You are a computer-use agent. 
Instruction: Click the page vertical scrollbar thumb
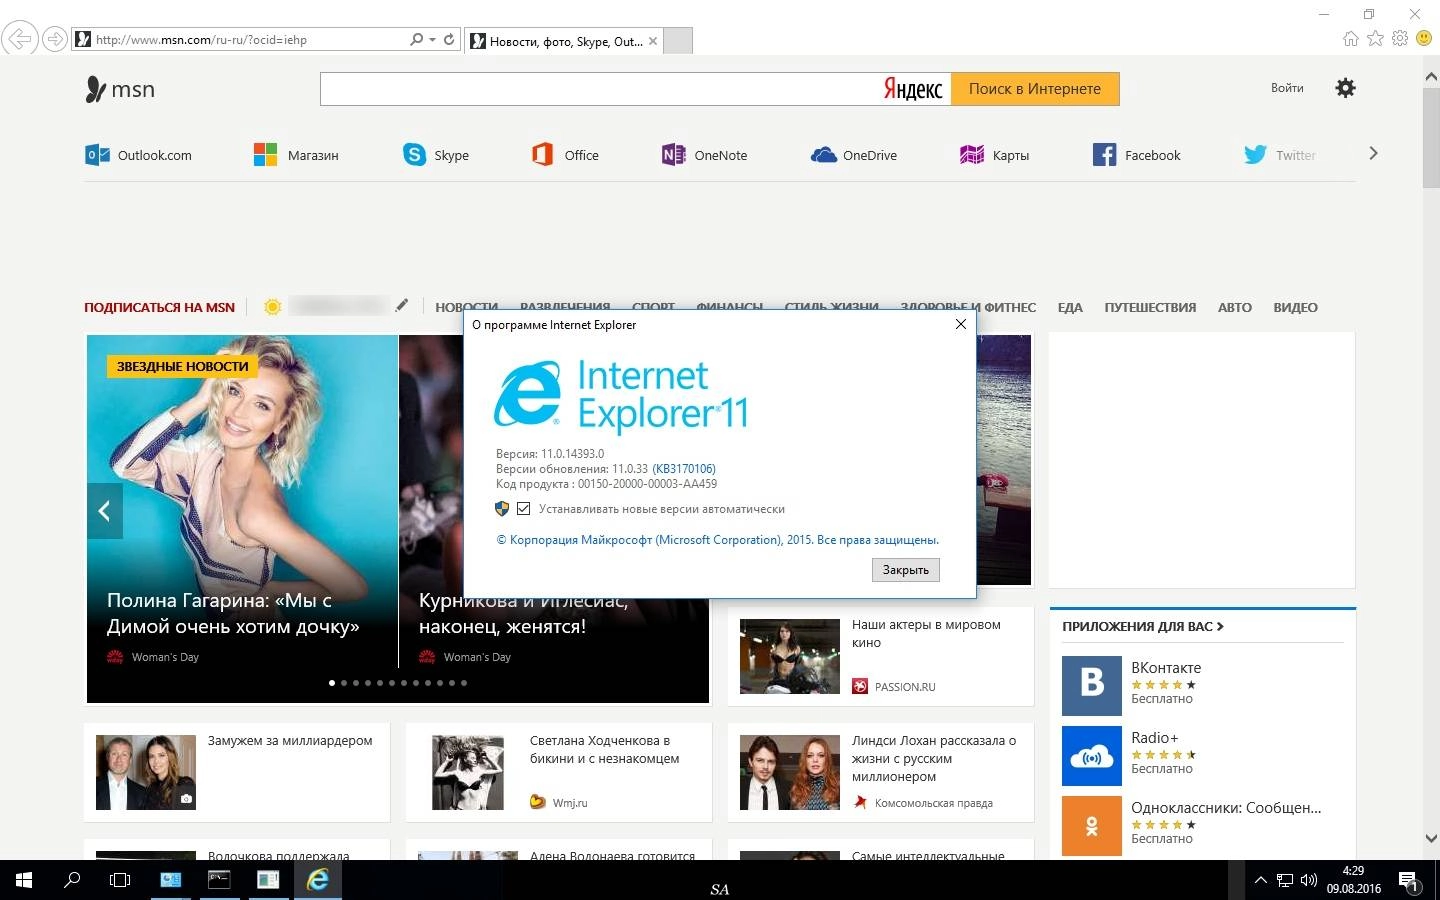(1431, 138)
